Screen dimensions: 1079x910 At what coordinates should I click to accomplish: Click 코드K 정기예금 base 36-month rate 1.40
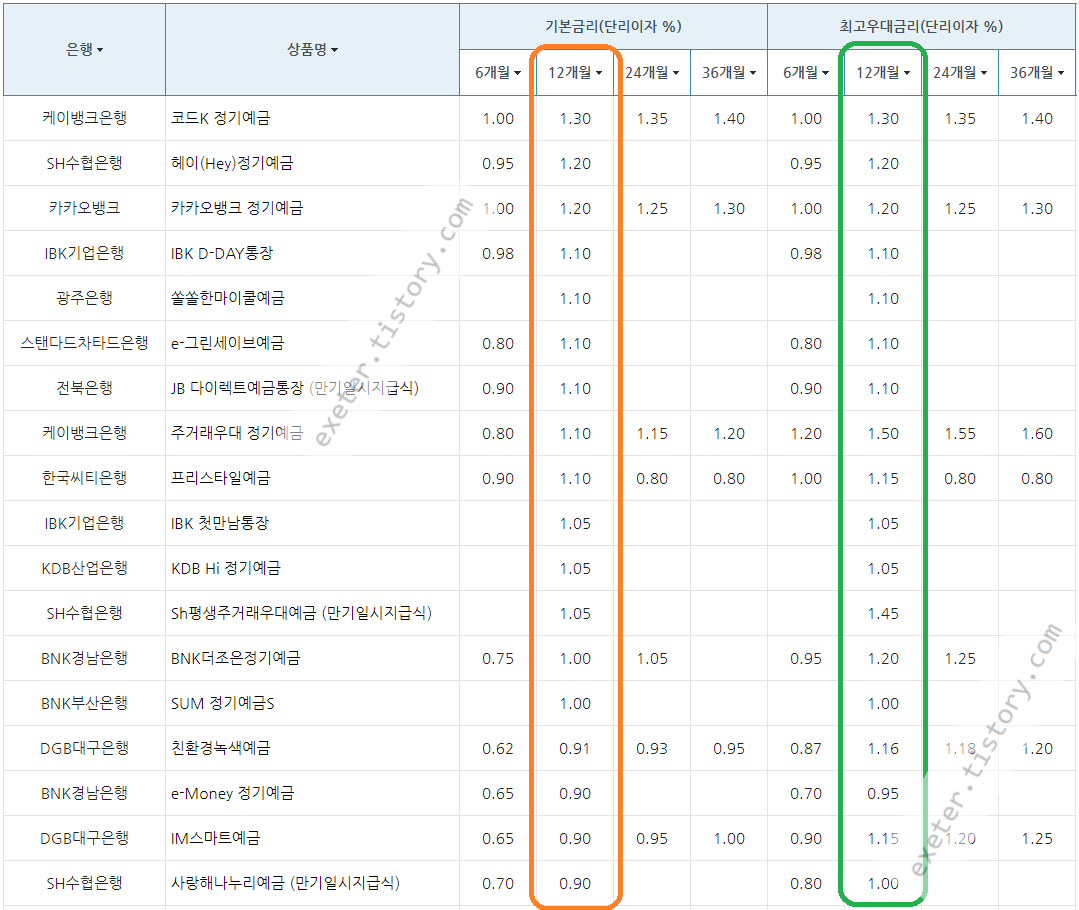729,118
